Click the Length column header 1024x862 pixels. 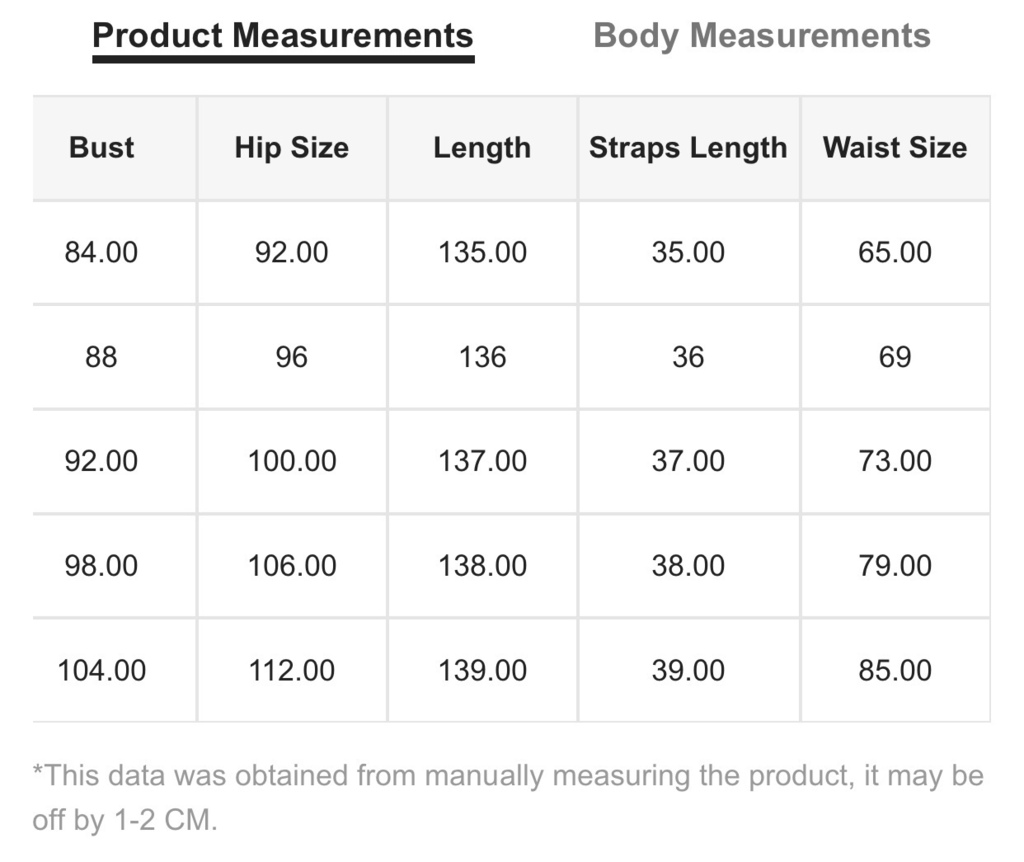482,148
